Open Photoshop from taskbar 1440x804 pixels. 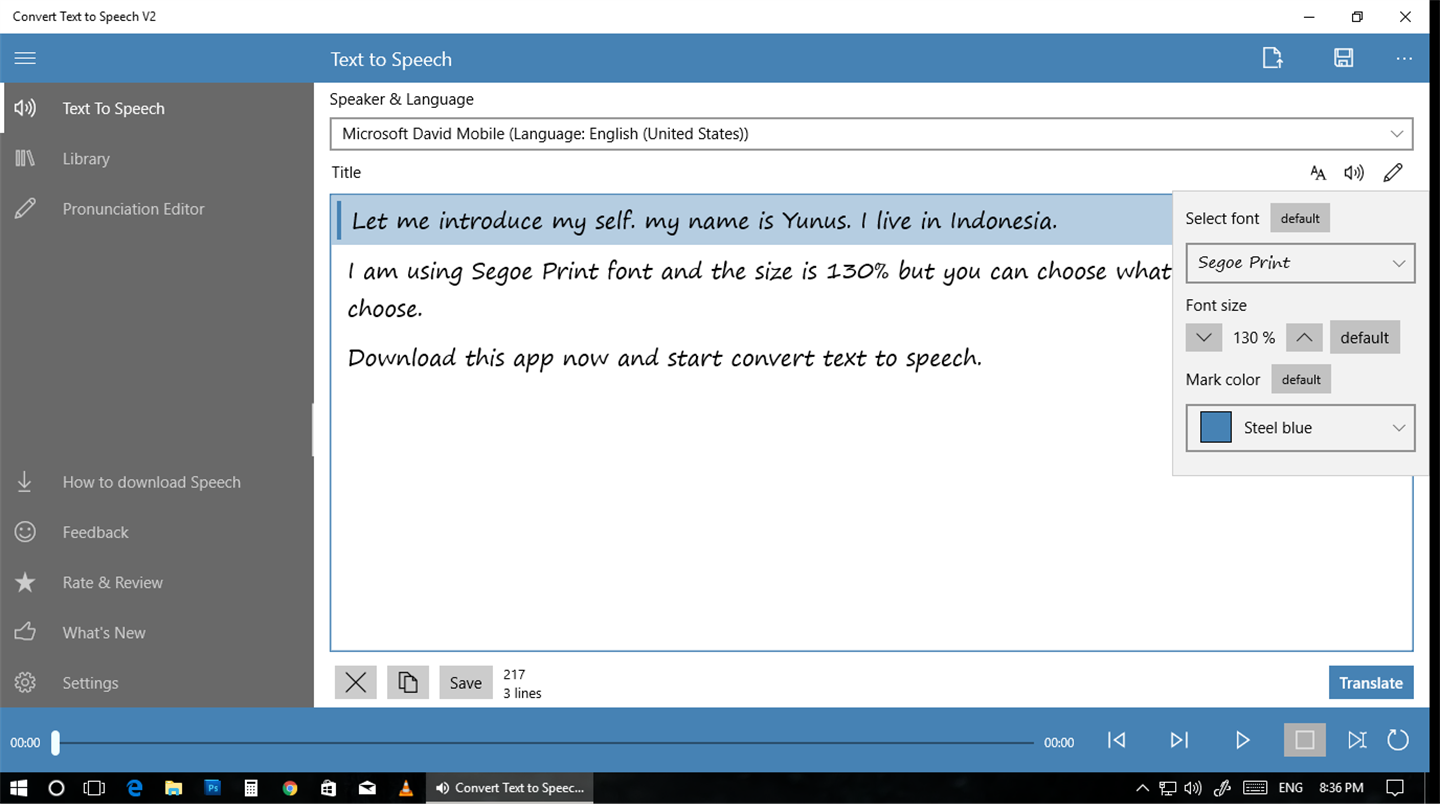212,788
